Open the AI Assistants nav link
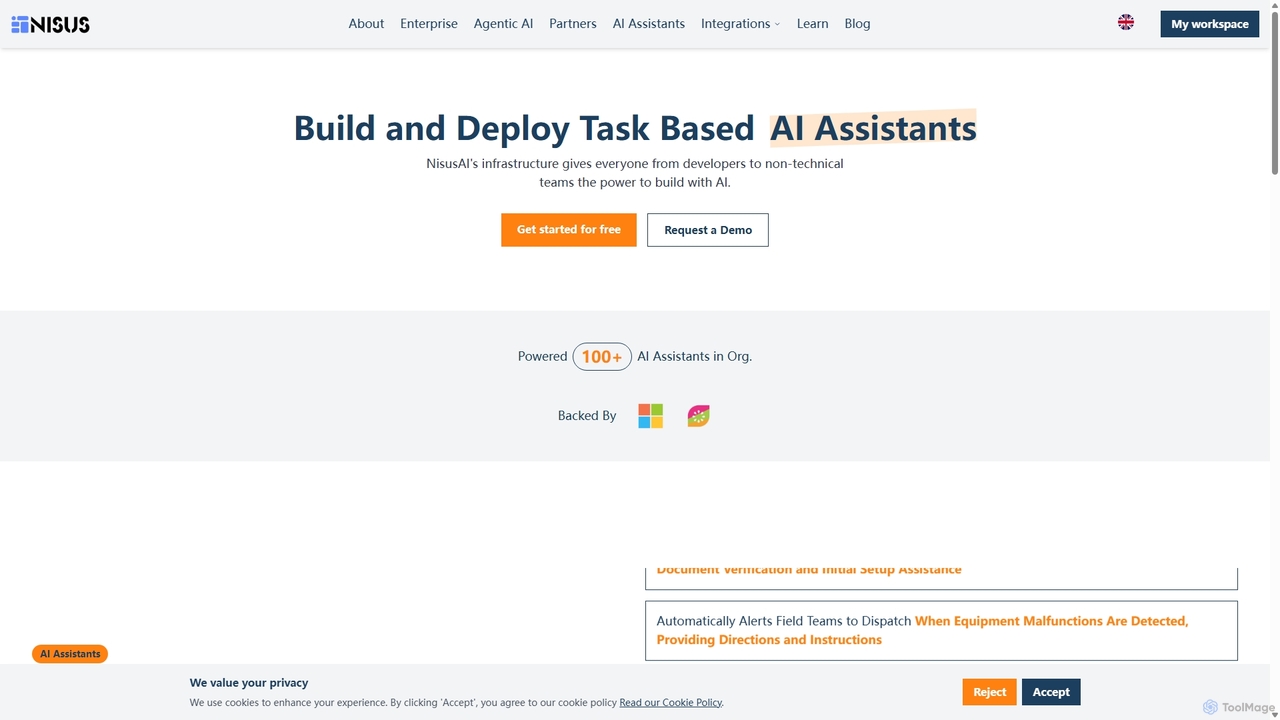 649,24
